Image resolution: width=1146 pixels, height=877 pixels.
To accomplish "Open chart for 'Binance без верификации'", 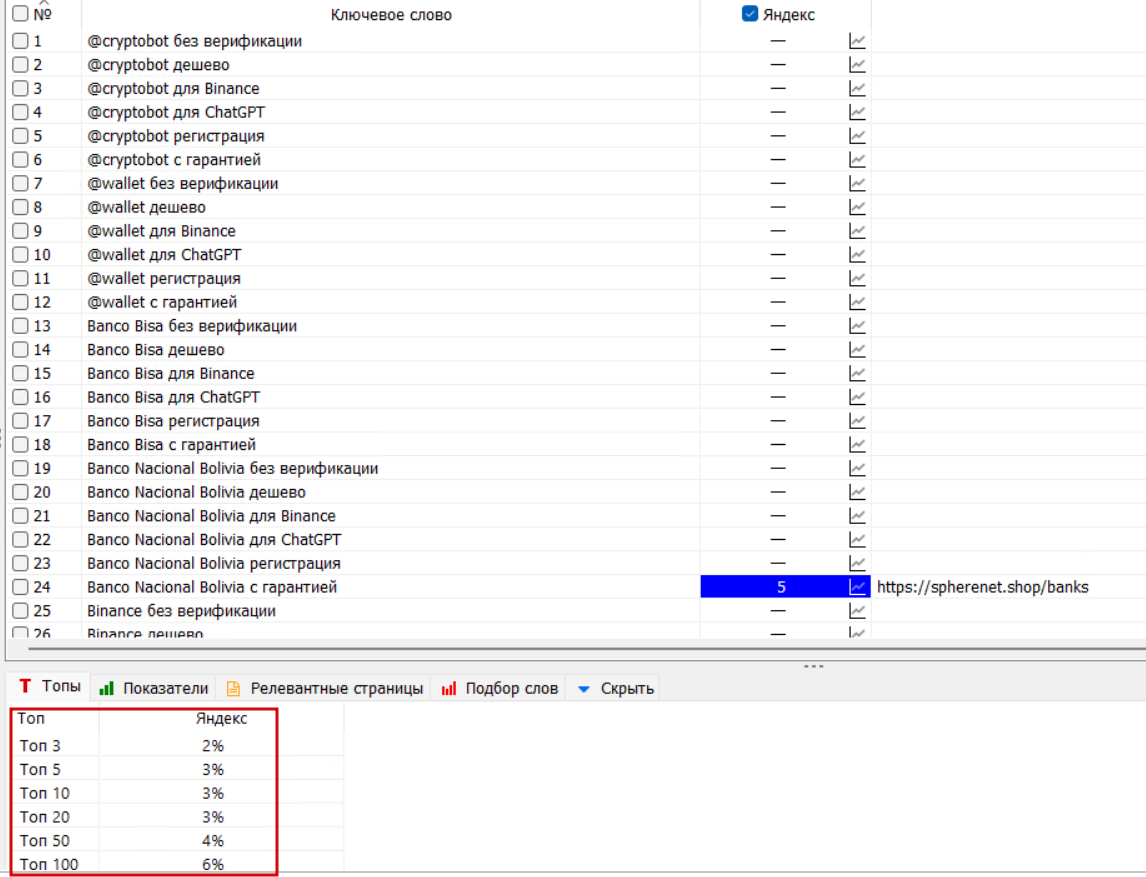I will pyautogui.click(x=857, y=612).
